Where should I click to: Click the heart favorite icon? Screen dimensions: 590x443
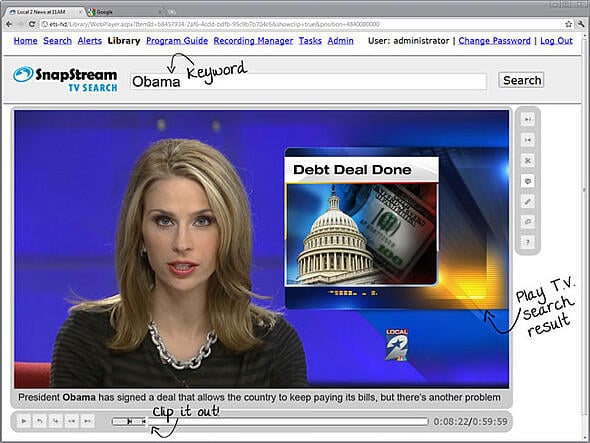point(528,181)
